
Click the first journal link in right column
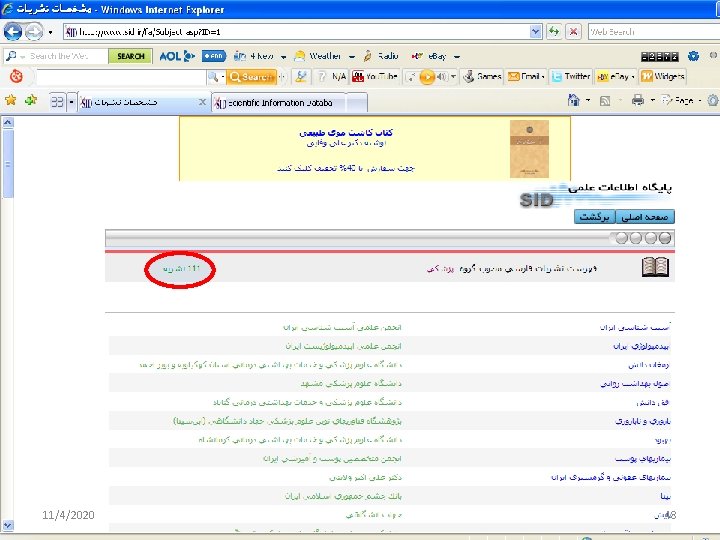click(635, 327)
